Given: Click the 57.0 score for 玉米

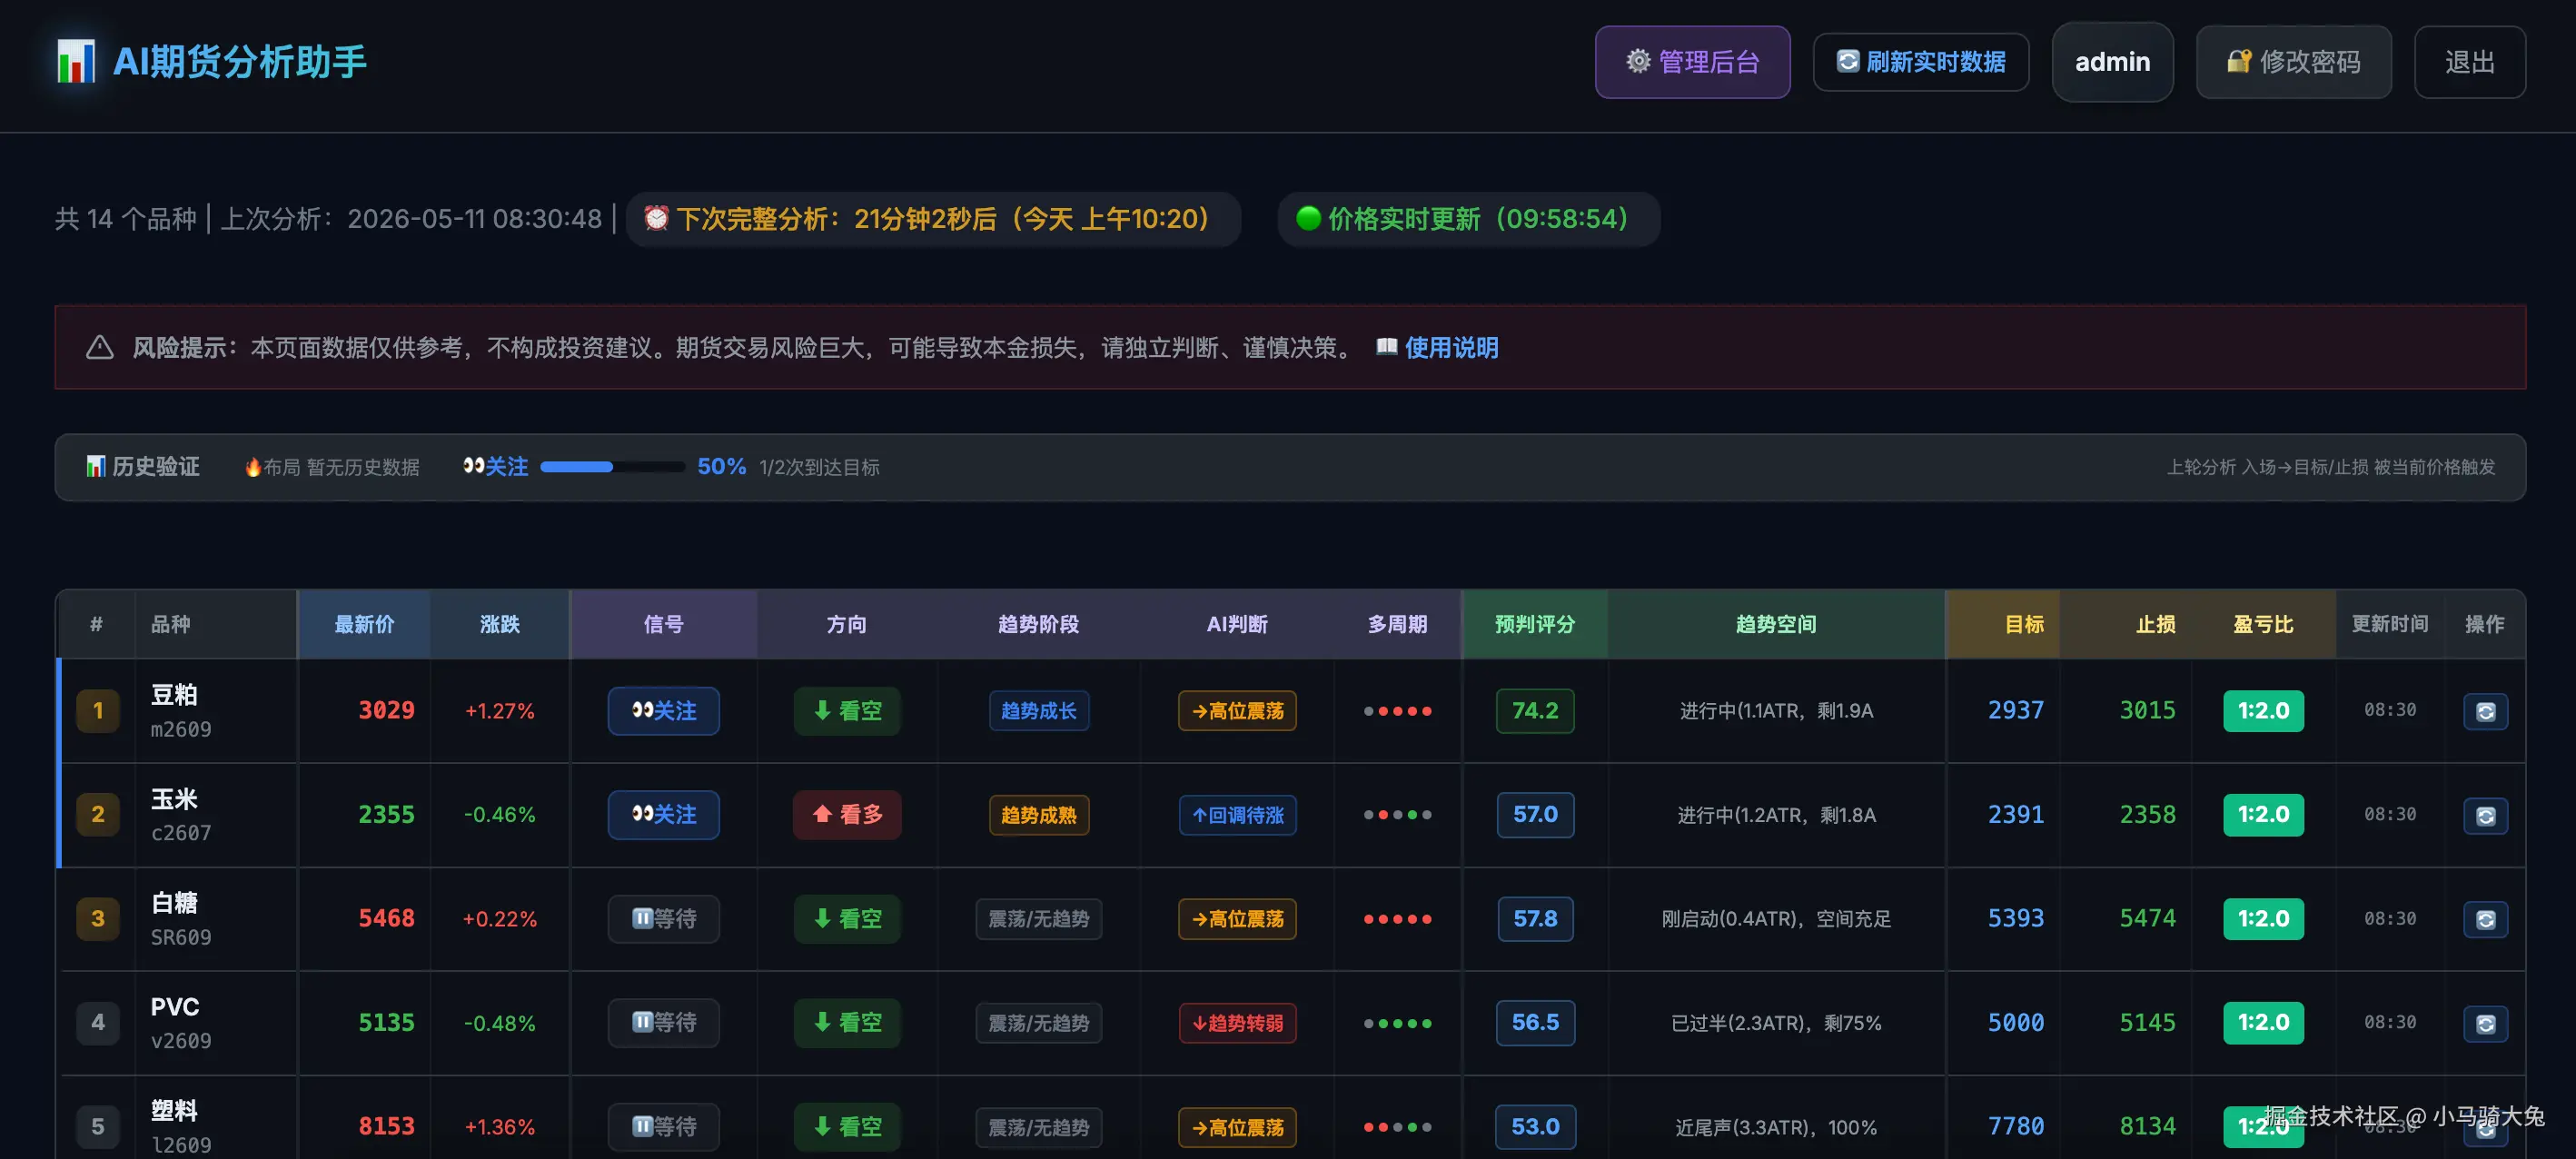Looking at the screenshot, I should click(1535, 815).
